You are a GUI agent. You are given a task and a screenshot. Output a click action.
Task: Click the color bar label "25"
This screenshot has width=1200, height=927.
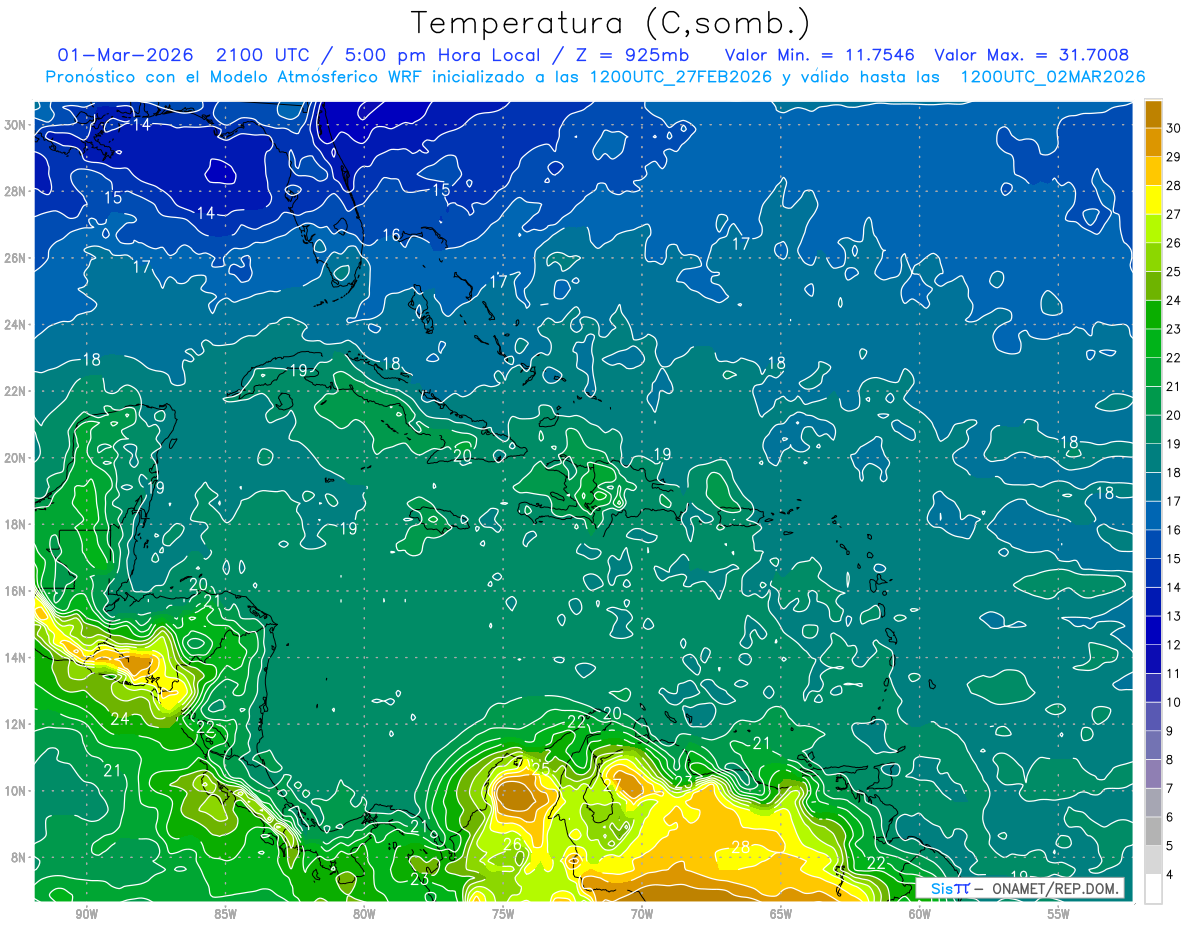(1174, 271)
